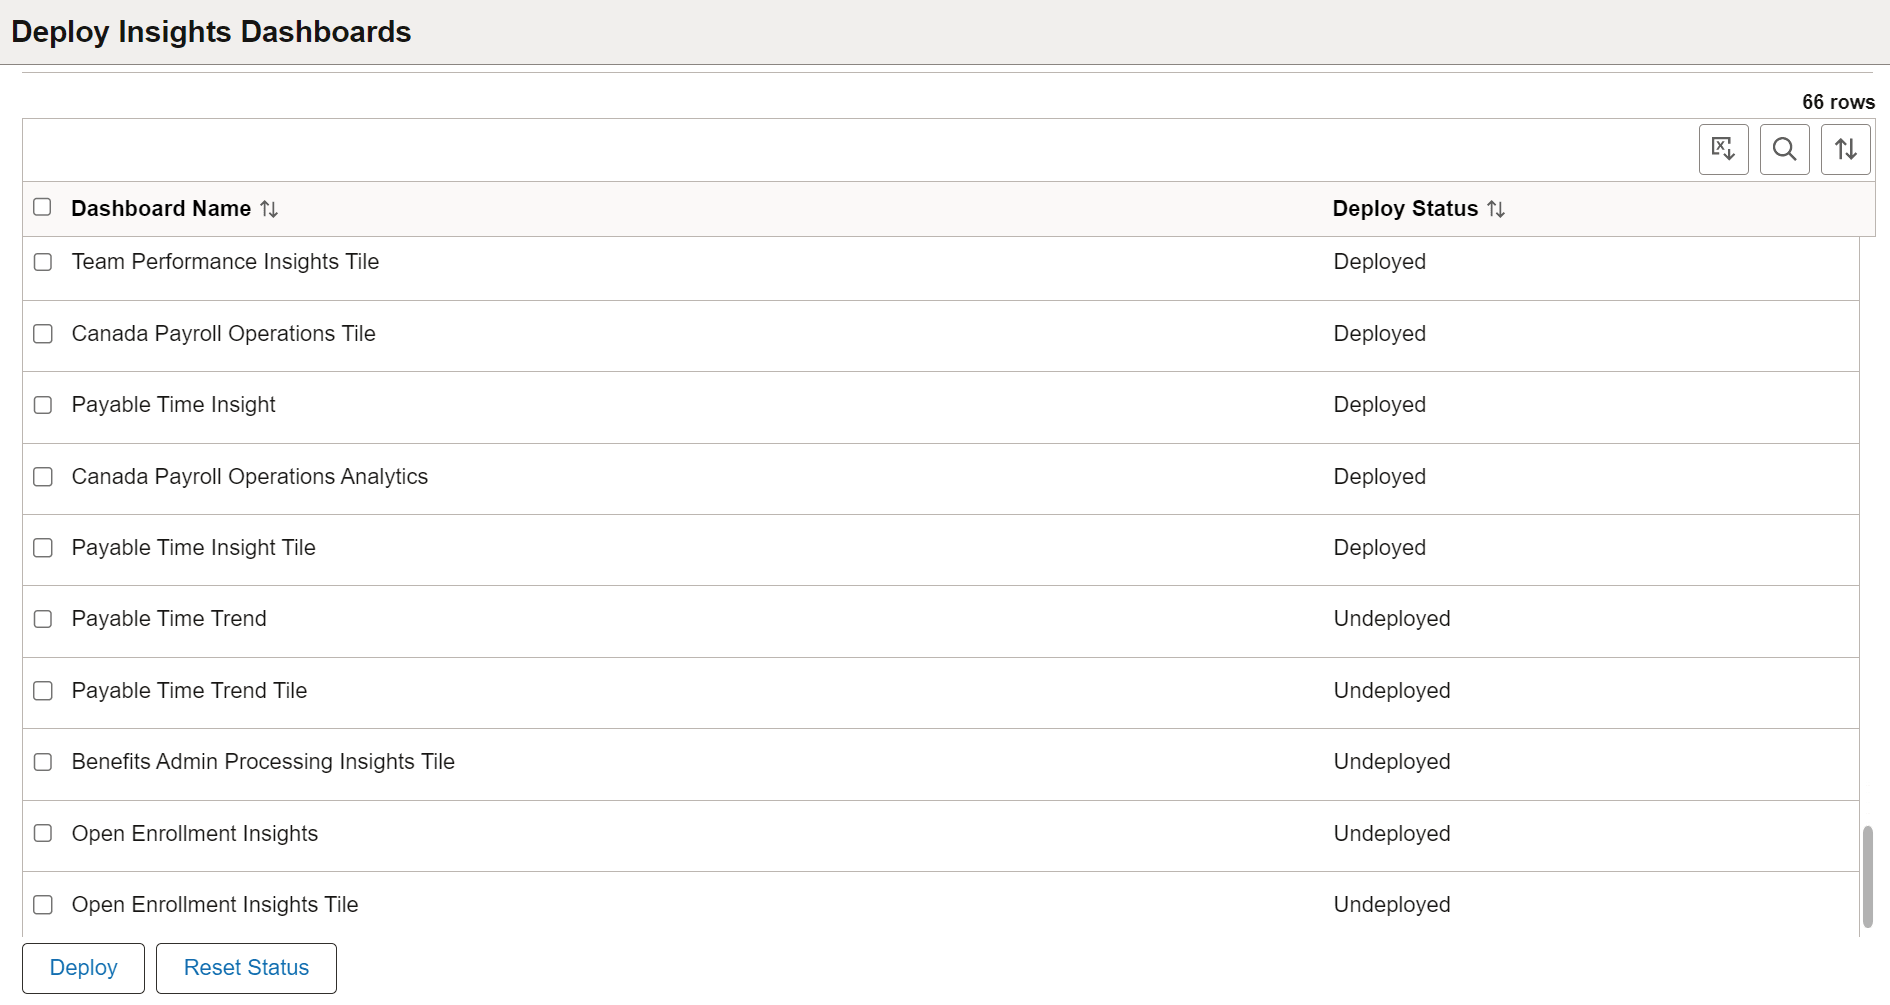This screenshot has width=1890, height=1005.
Task: Check Team Performance Insights Tile row
Action: pyautogui.click(x=43, y=262)
